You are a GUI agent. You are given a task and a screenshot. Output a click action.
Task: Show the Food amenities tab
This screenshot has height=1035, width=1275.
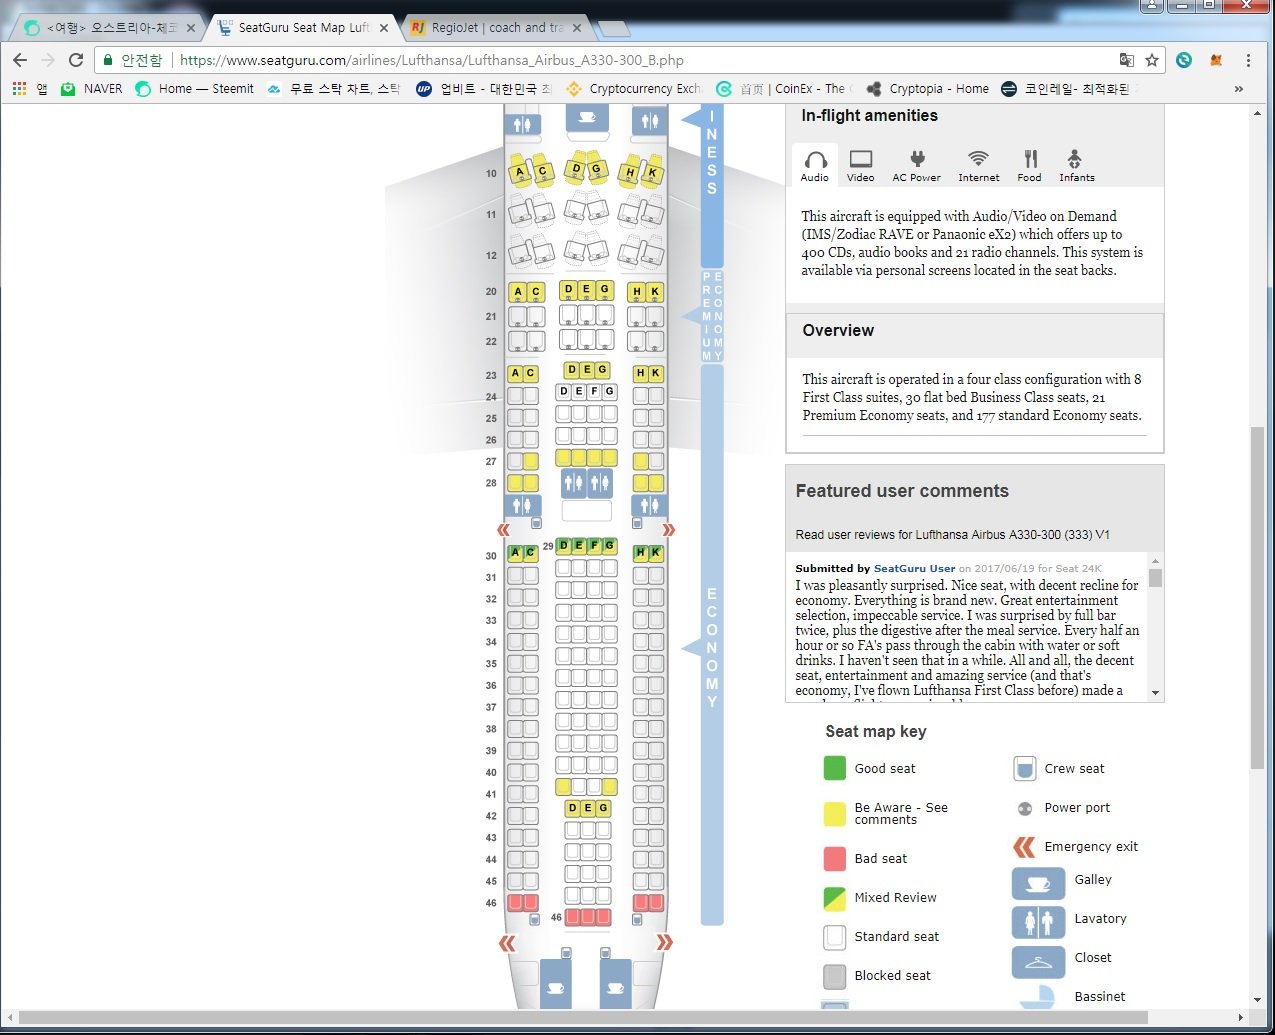(x=1030, y=165)
